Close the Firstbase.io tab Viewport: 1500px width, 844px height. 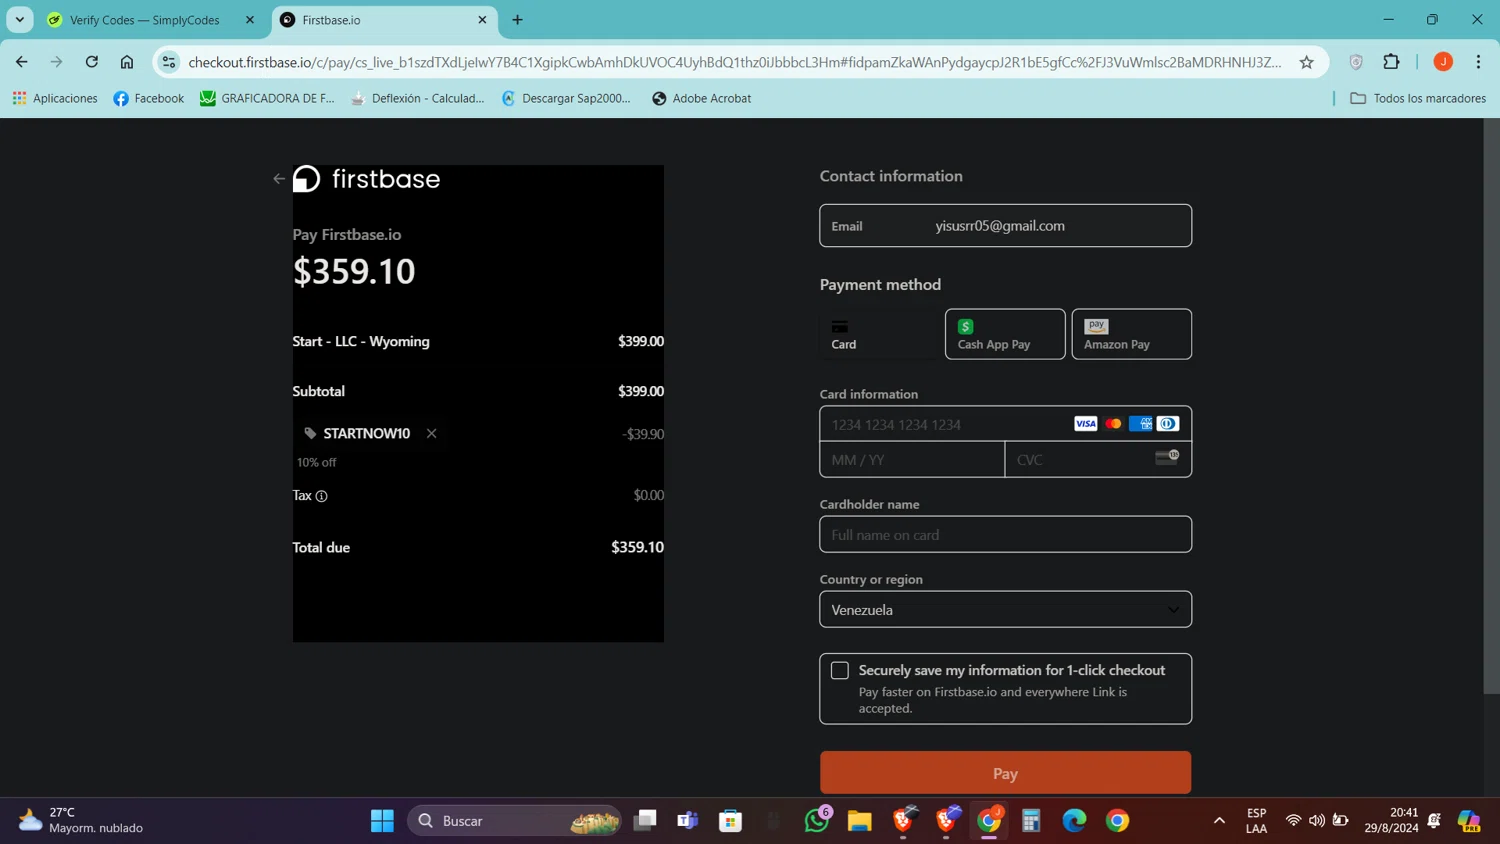[x=482, y=20]
